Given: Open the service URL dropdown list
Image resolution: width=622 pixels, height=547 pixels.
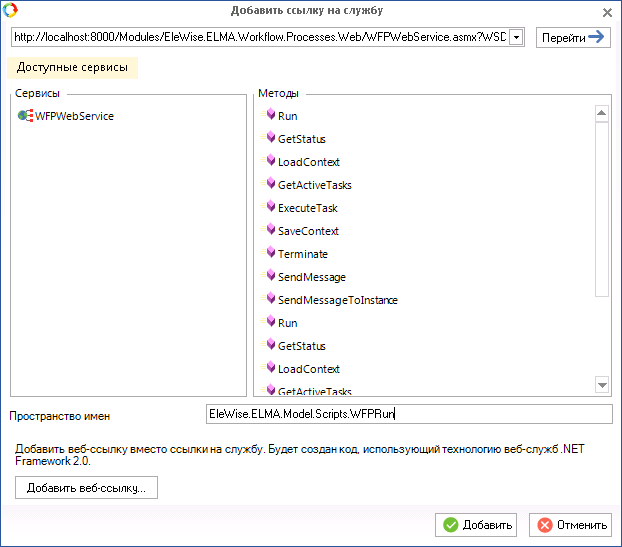Looking at the screenshot, I should coord(516,37).
